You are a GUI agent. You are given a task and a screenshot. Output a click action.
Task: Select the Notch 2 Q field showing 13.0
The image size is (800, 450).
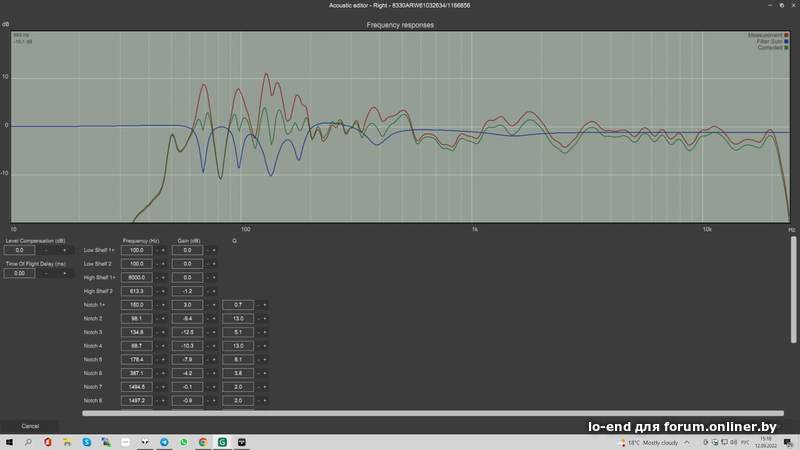[x=238, y=319]
